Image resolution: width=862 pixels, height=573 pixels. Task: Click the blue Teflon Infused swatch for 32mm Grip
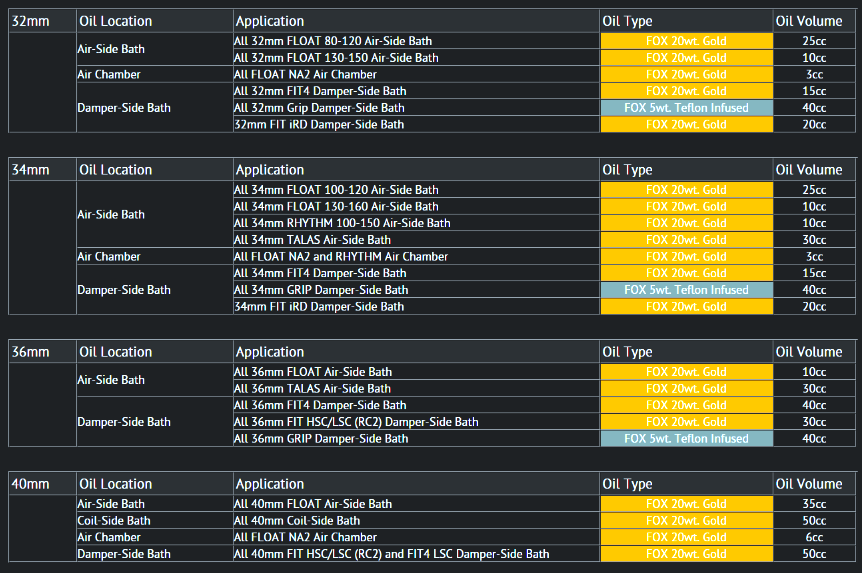686,108
